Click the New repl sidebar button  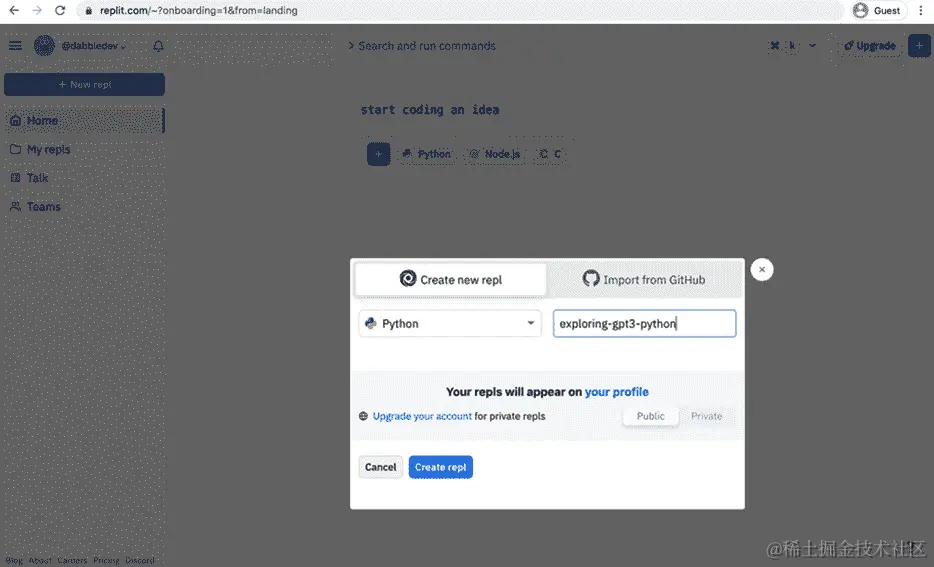pos(85,85)
